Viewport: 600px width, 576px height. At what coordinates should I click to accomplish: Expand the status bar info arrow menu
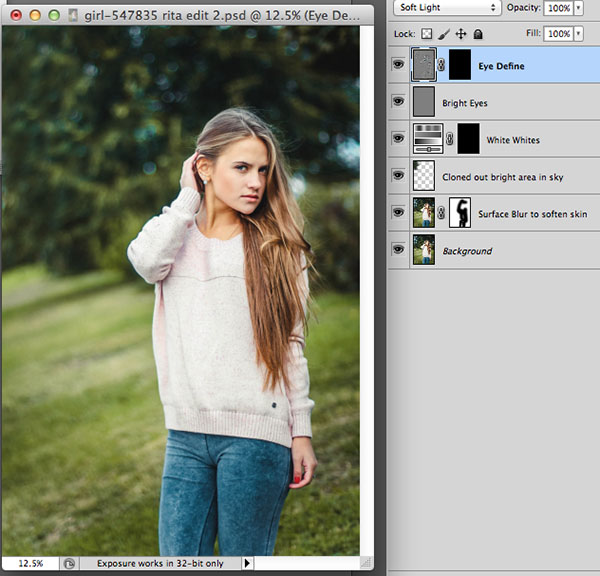click(248, 564)
